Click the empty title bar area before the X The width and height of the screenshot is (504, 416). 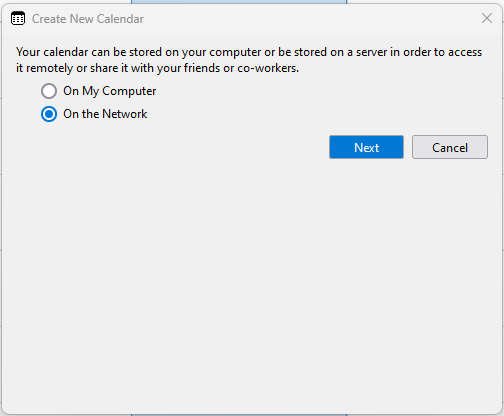310,19
